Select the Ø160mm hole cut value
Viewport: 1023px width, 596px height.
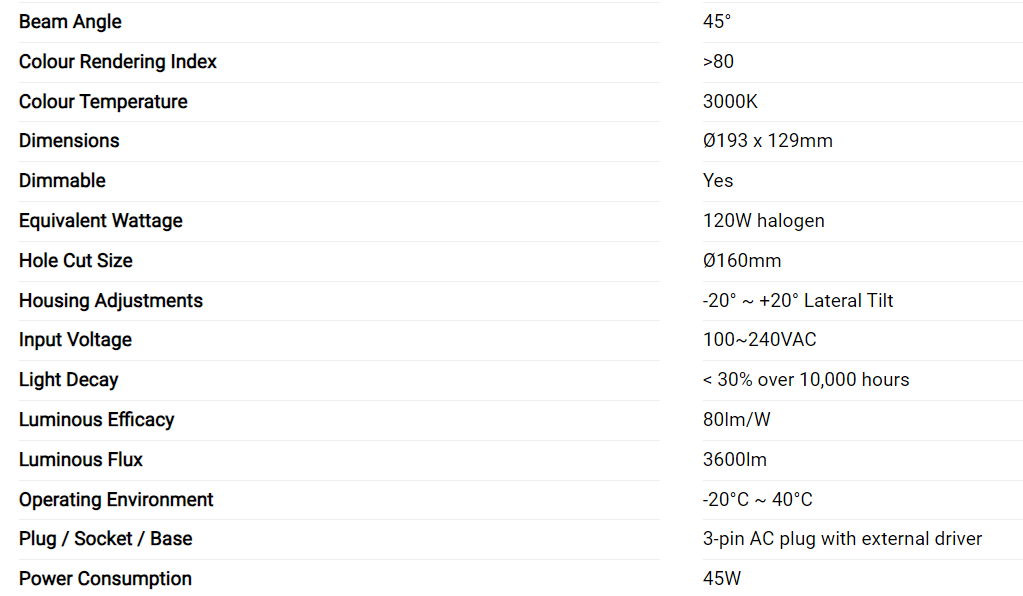click(742, 261)
